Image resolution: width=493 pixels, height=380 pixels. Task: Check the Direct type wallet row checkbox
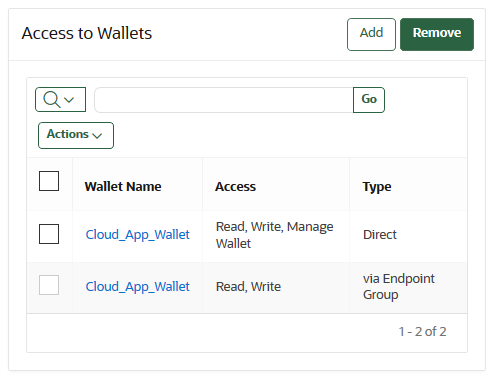coord(49,234)
